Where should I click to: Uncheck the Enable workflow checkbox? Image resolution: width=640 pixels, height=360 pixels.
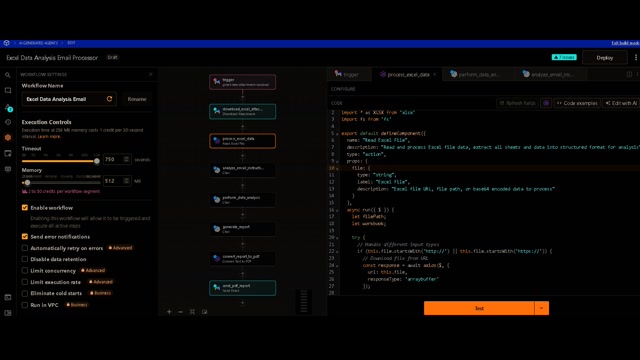[25, 208]
